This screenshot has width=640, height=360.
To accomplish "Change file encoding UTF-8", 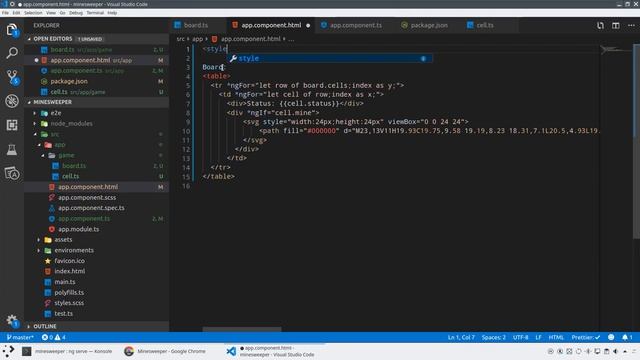I will [x=520, y=337].
